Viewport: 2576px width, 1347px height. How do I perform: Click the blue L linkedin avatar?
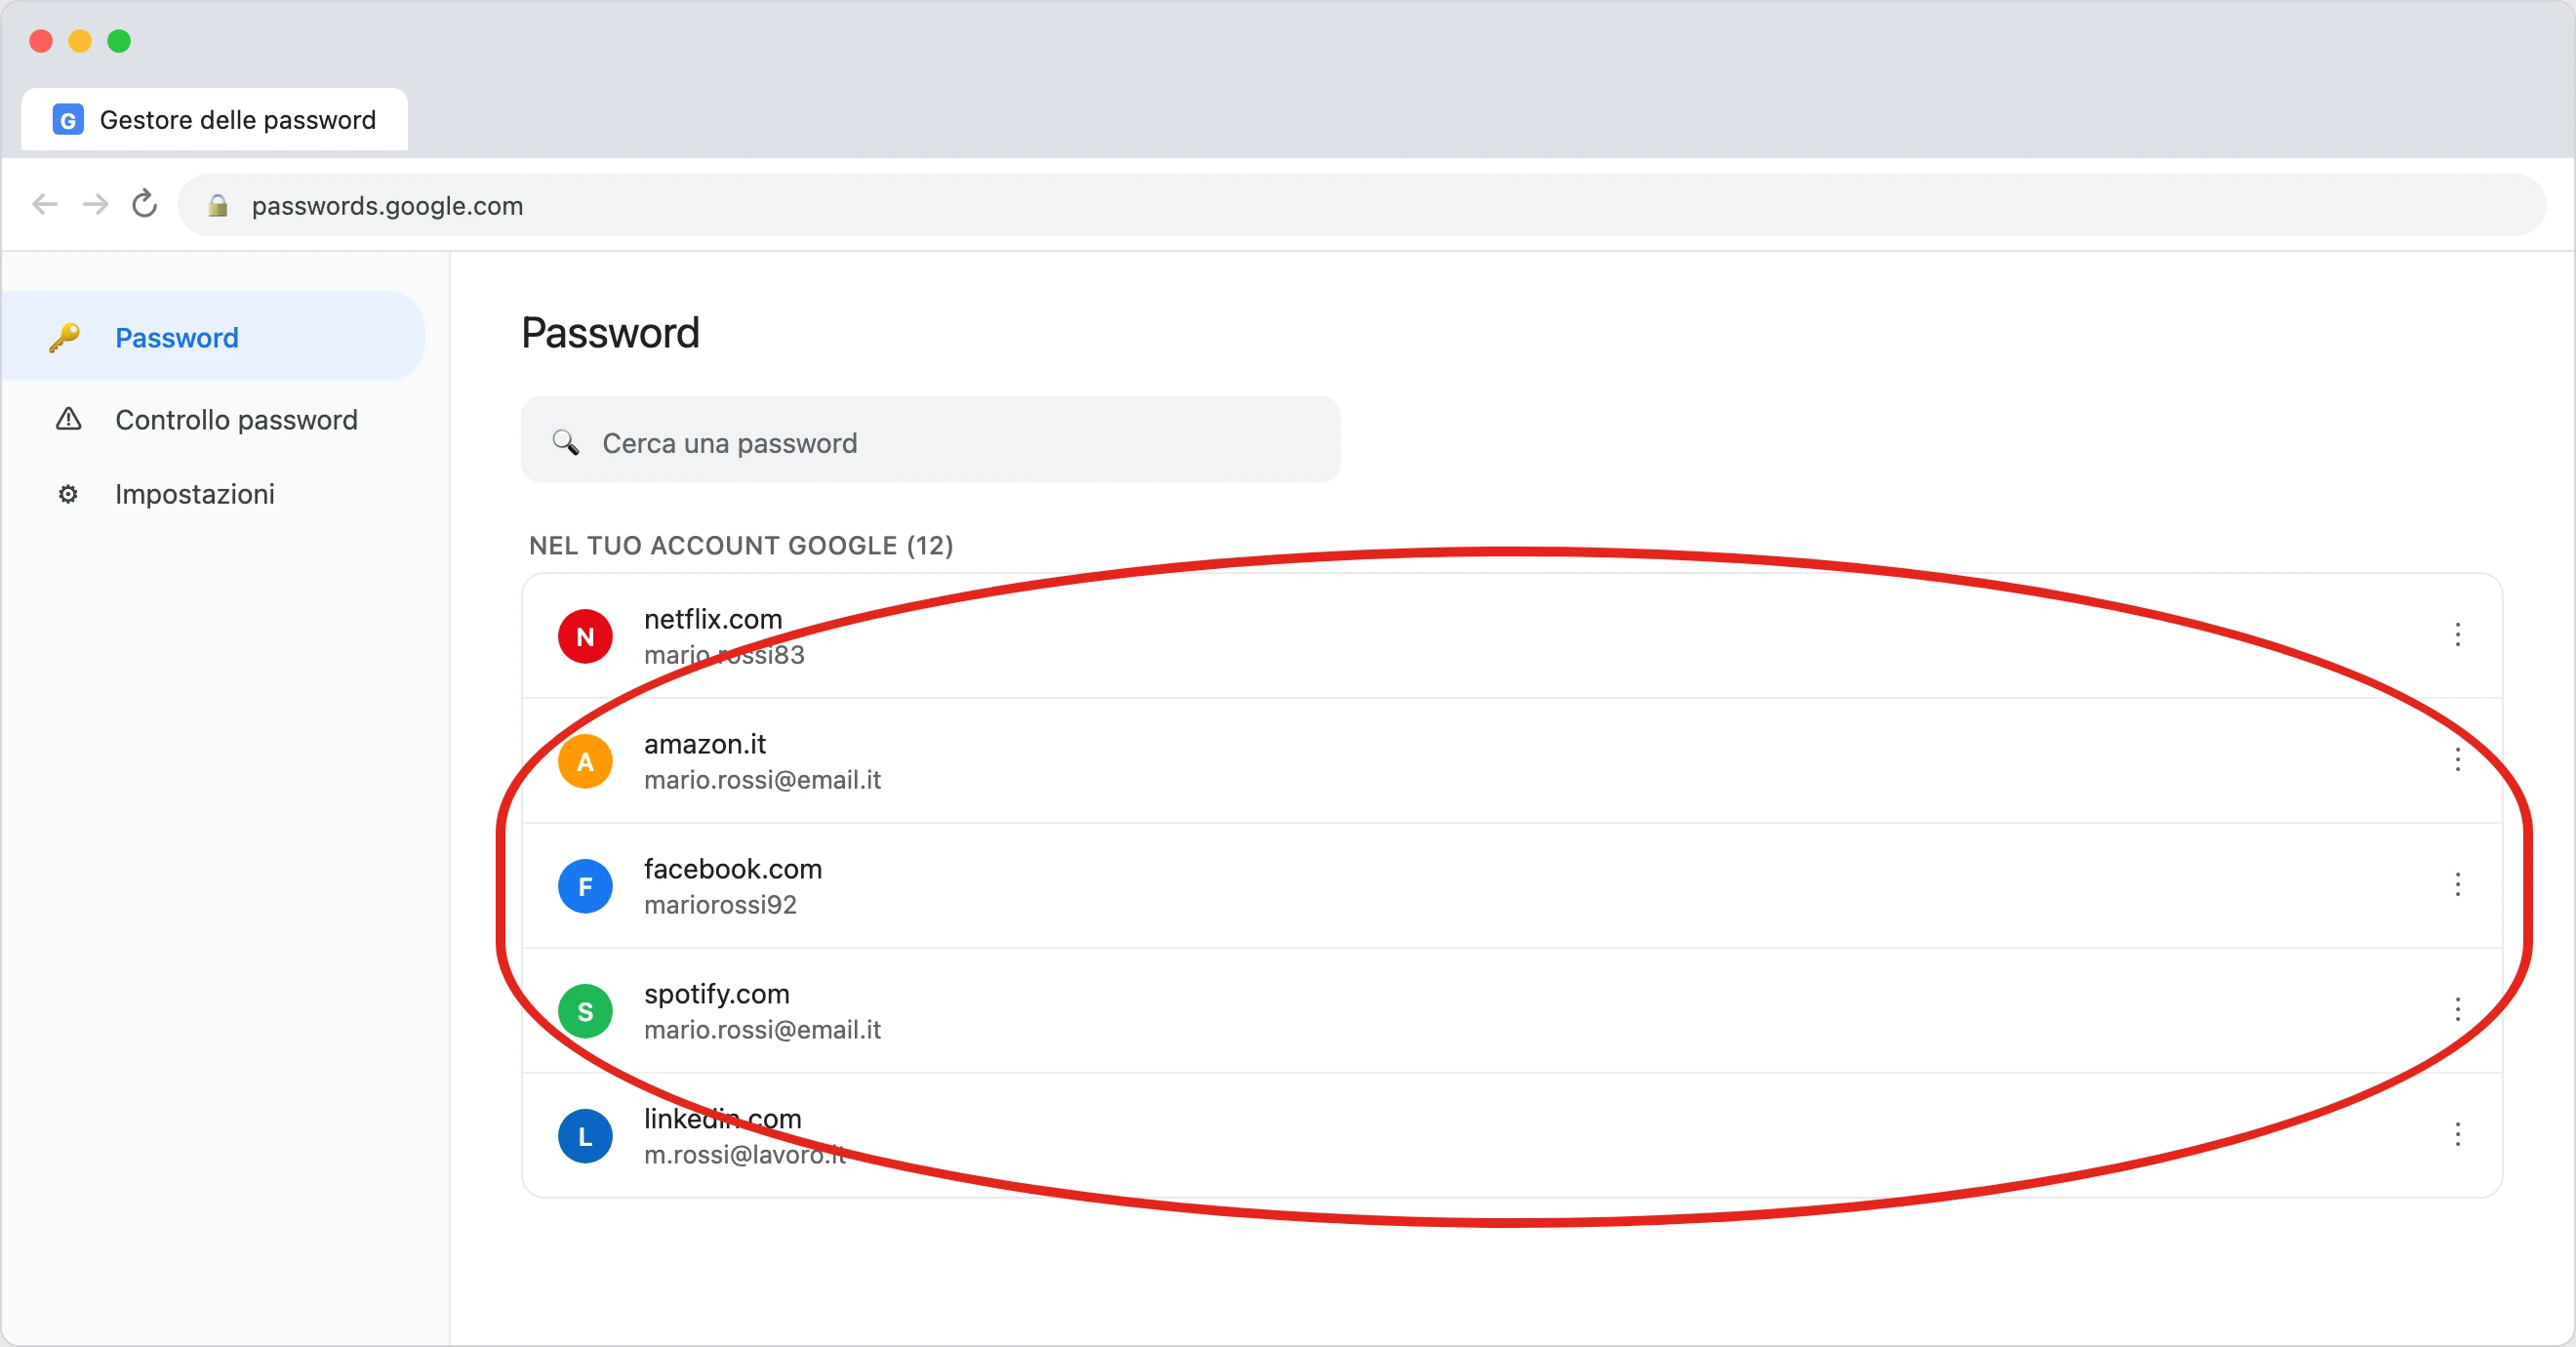pyautogui.click(x=585, y=1136)
